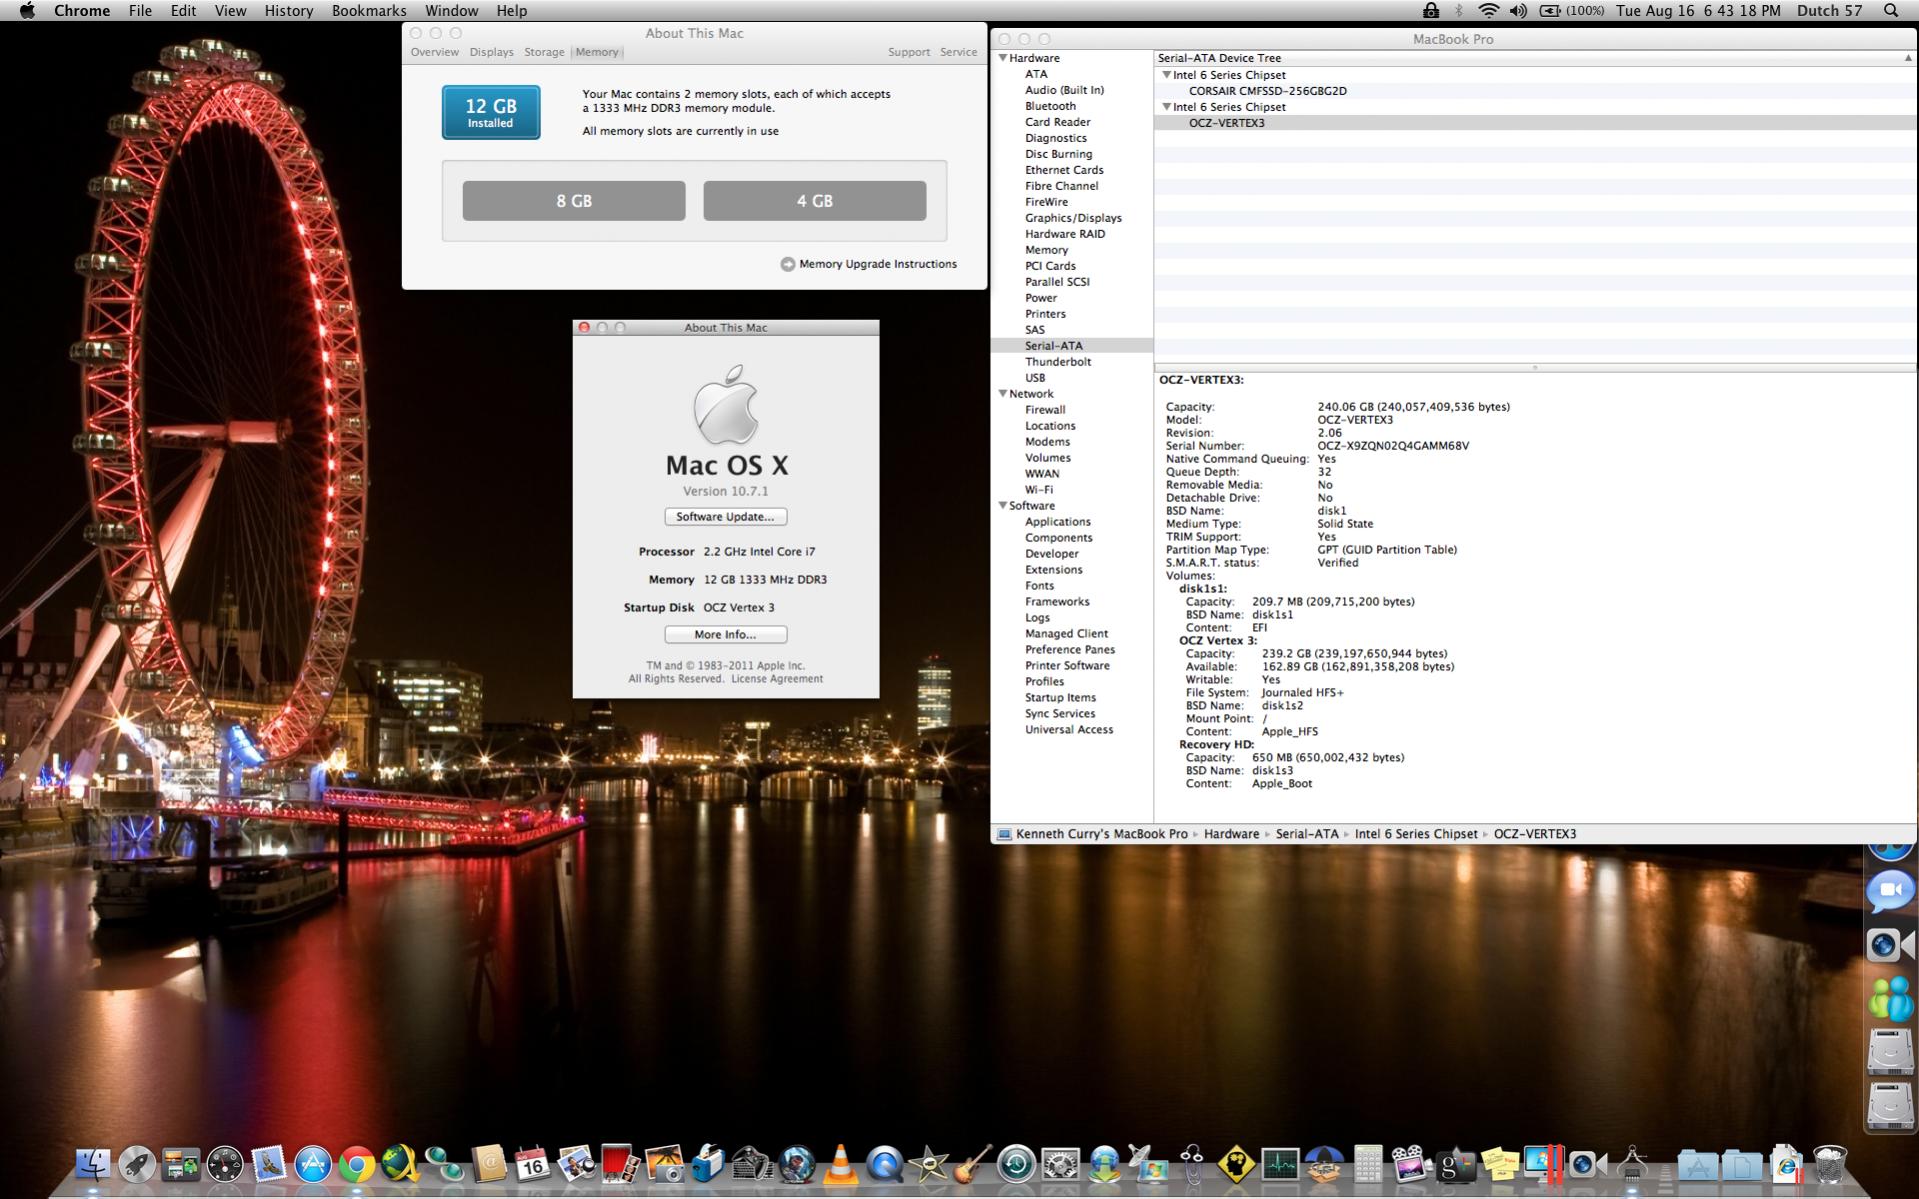Select CORSAIR CMFSSD-256GBG2D device
The image size is (1919, 1199).
1267,91
